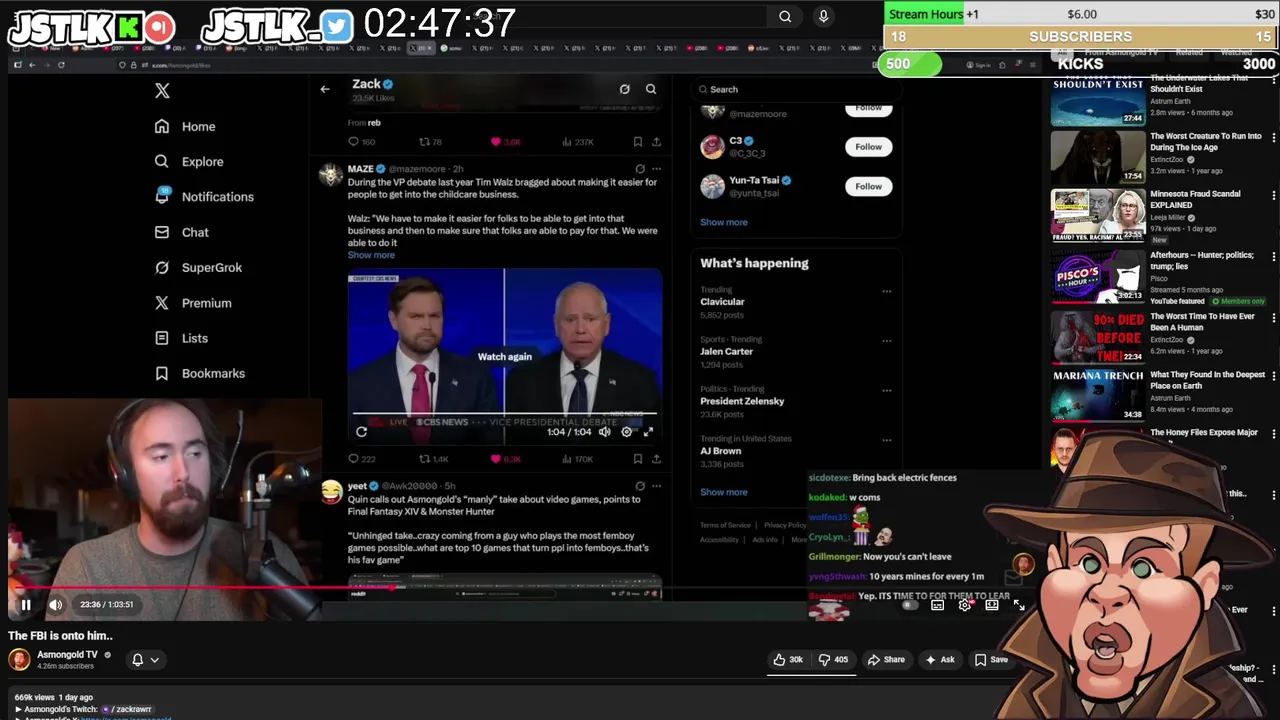Open options for the Jalen Carter trend
This screenshot has height=720, width=1280.
886,341
